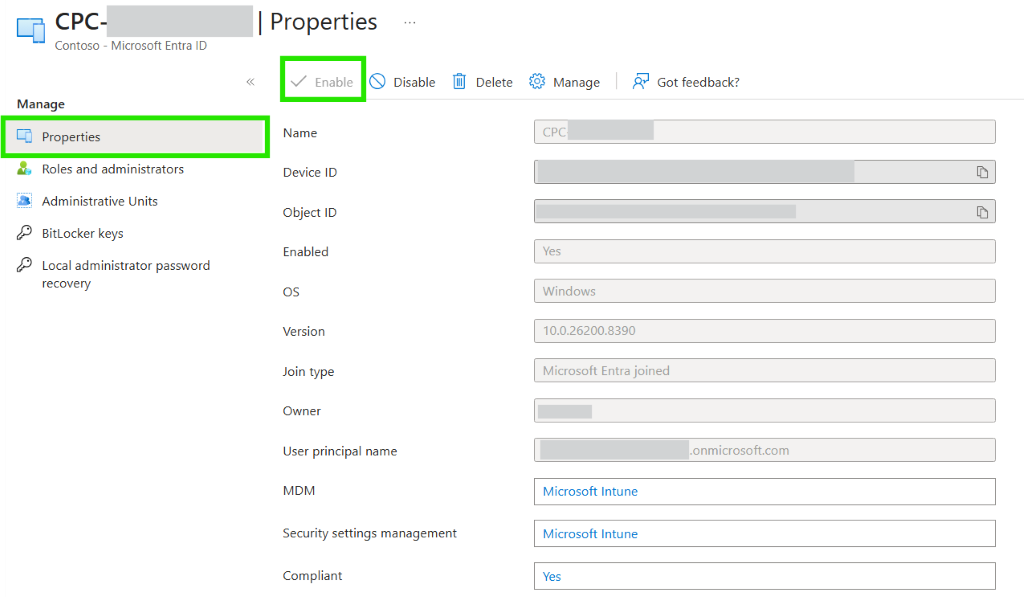Screen dimensions: 1024x597
Task: Click the Yes link in Compliant field
Action: [552, 576]
